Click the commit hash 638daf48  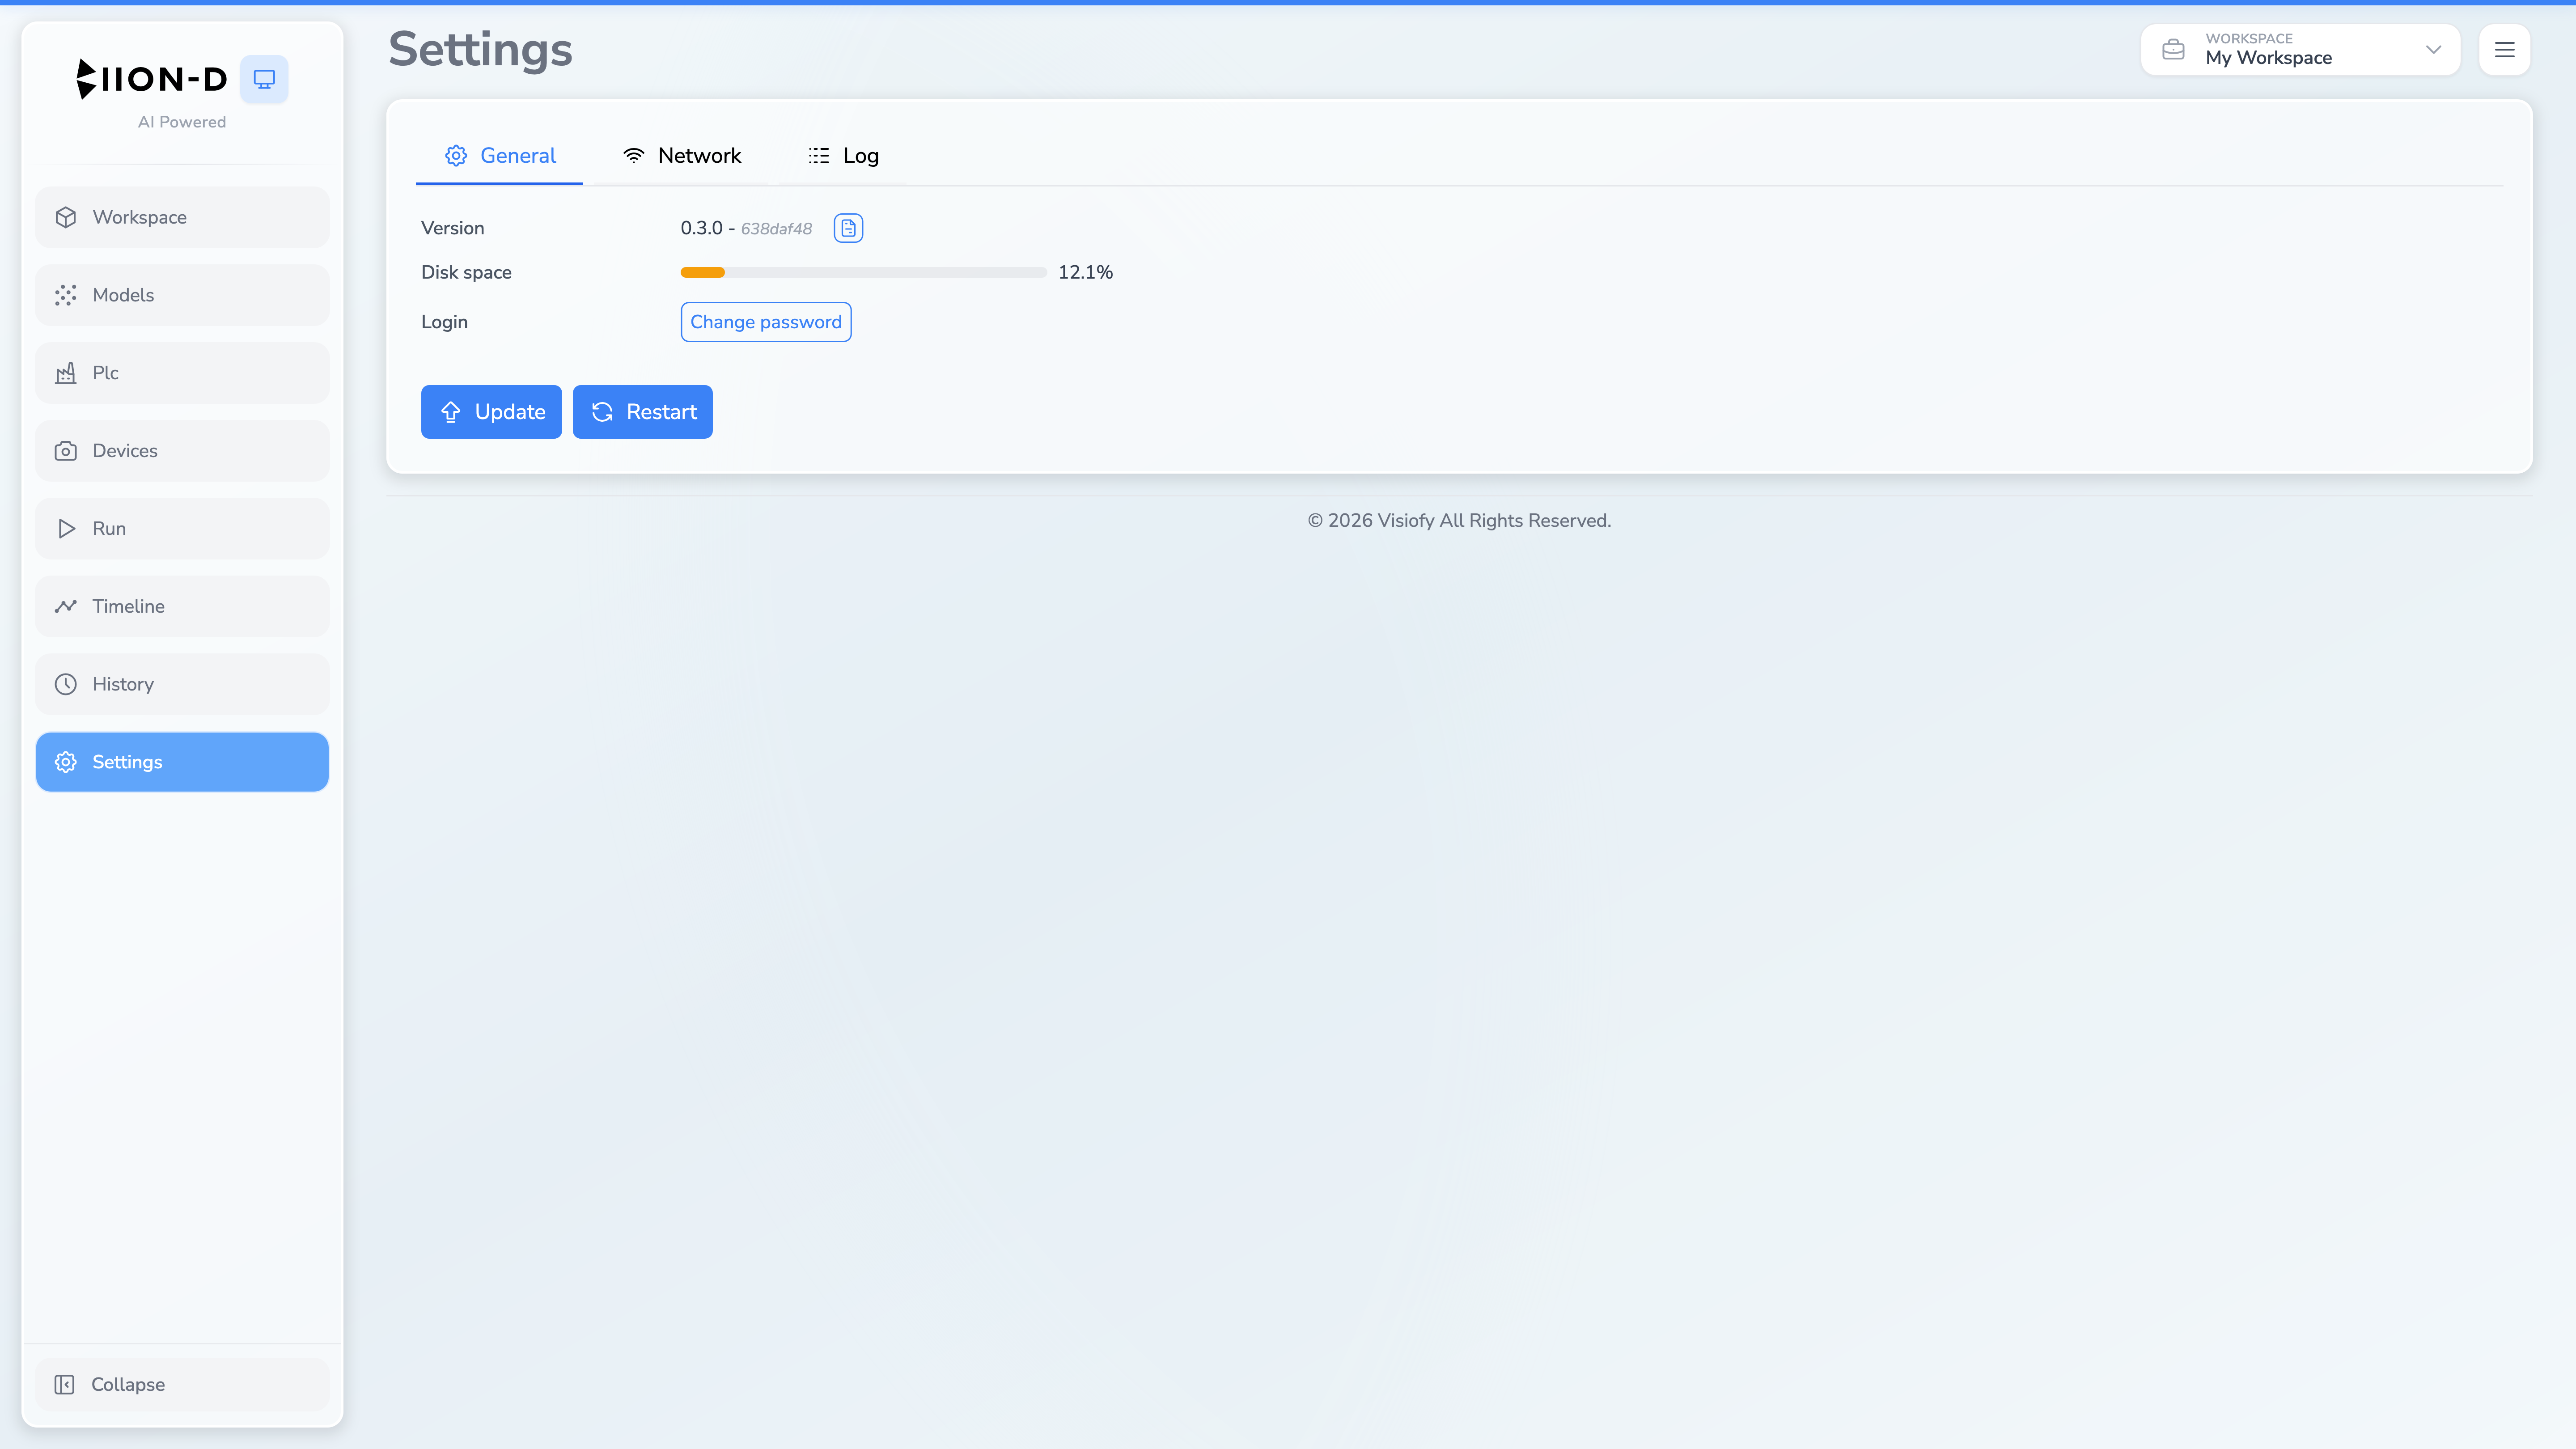776,229
